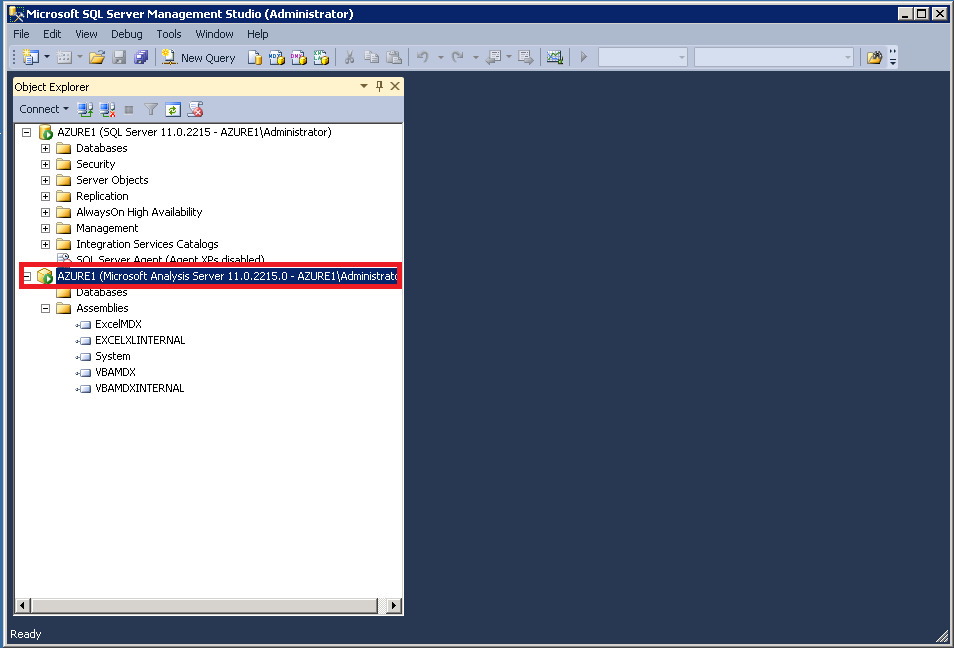This screenshot has height=648, width=954.
Task: Open the wide empty toolbar combo box
Action: point(773,57)
